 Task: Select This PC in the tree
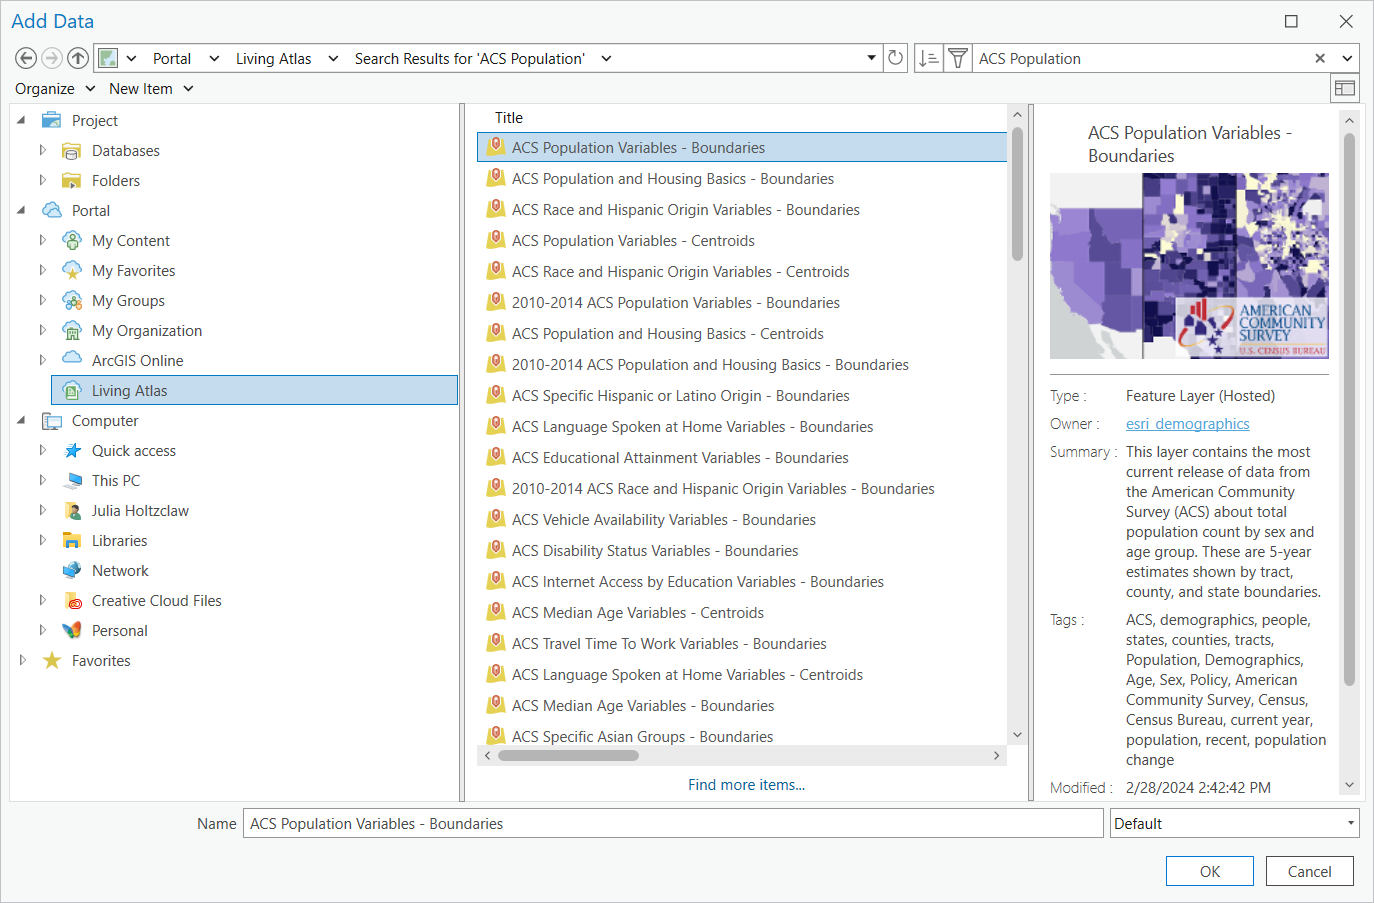coord(116,481)
